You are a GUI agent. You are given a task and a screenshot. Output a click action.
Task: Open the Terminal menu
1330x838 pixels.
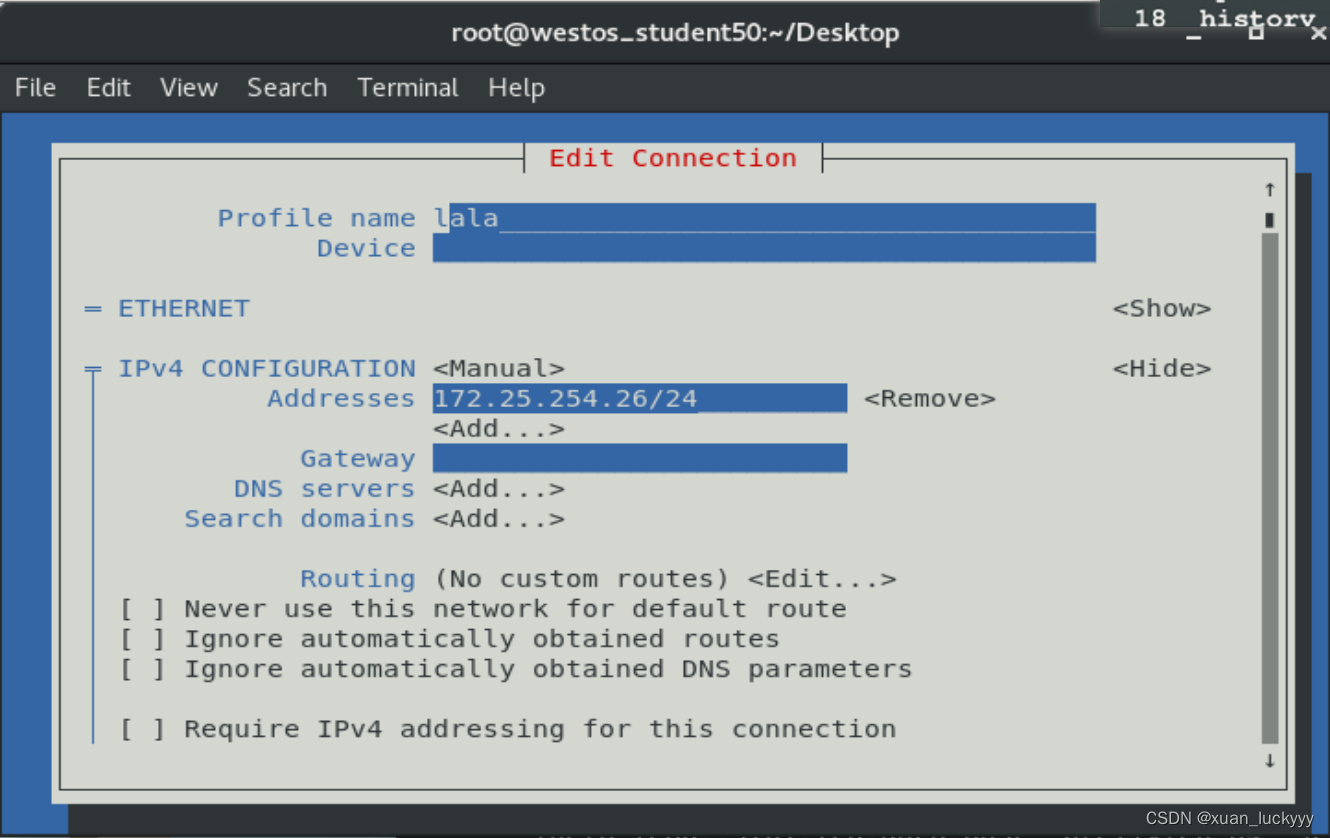coord(408,88)
